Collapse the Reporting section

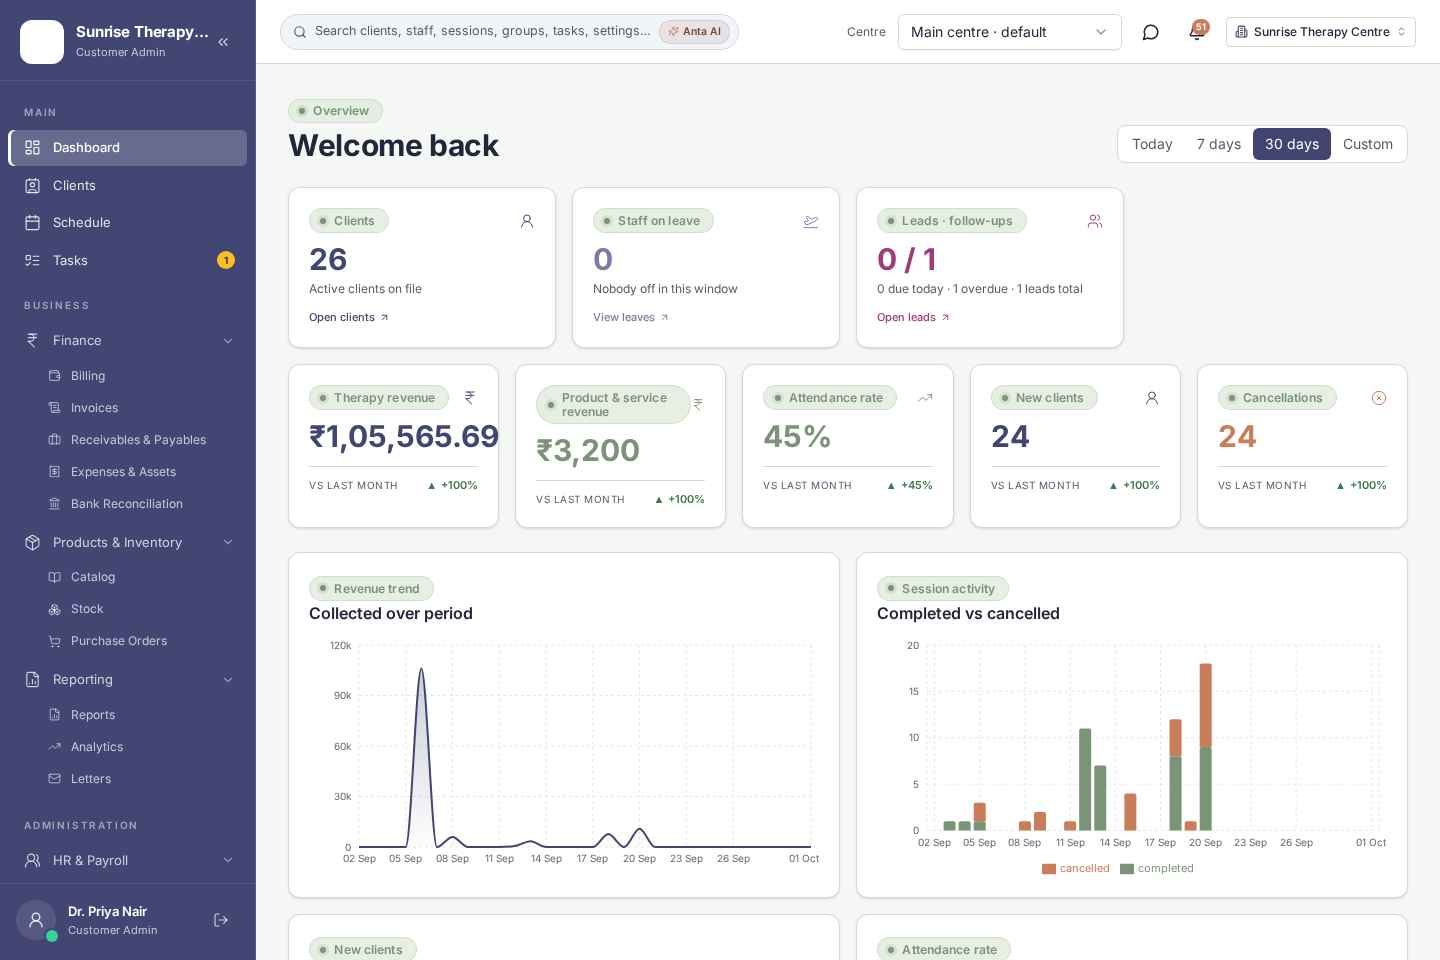tap(228, 680)
